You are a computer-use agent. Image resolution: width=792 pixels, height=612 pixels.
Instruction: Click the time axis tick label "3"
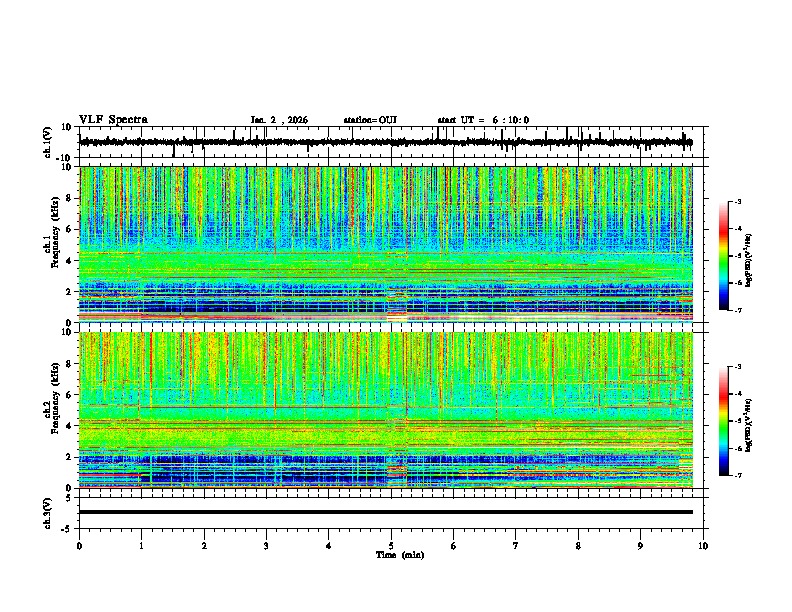pos(266,546)
